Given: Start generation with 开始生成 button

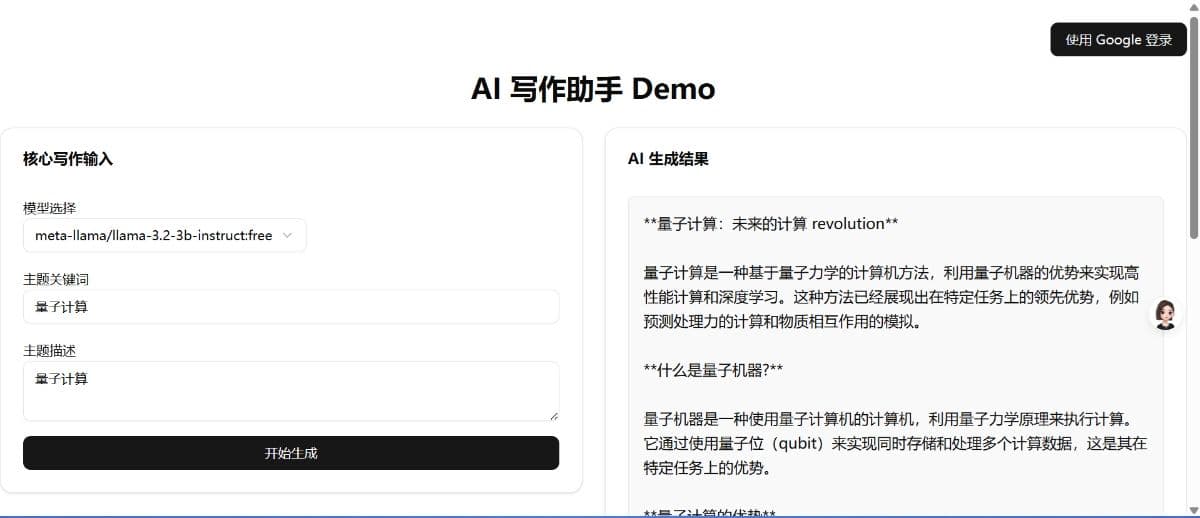Looking at the screenshot, I should click(291, 453).
